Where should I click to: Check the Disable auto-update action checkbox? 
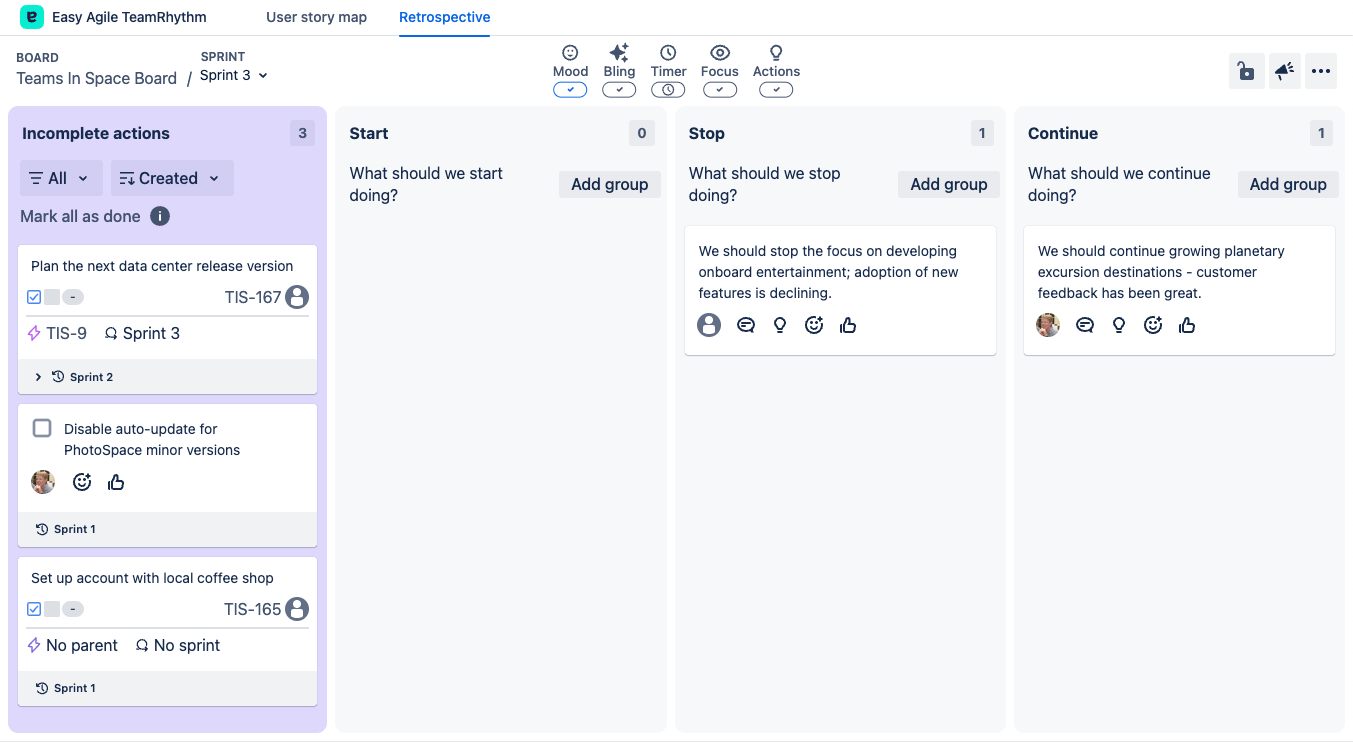point(42,428)
